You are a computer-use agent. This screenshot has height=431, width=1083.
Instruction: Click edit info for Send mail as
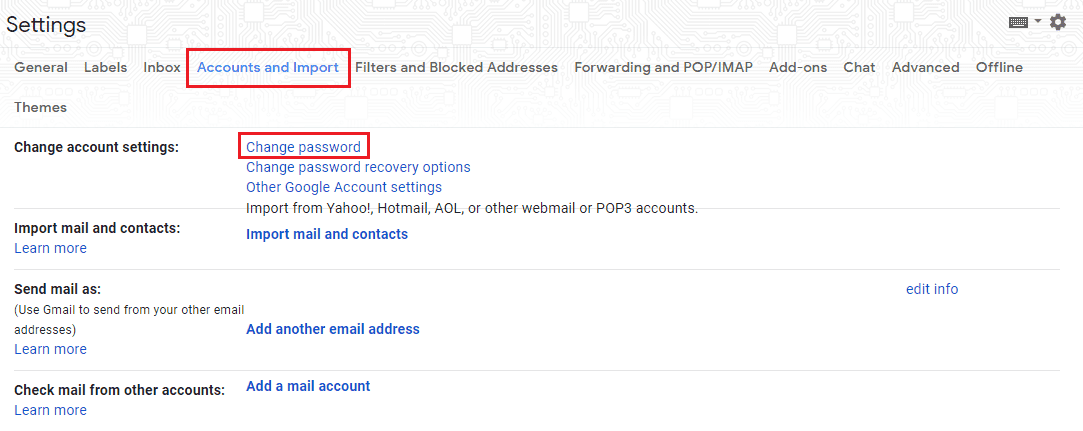click(x=932, y=289)
